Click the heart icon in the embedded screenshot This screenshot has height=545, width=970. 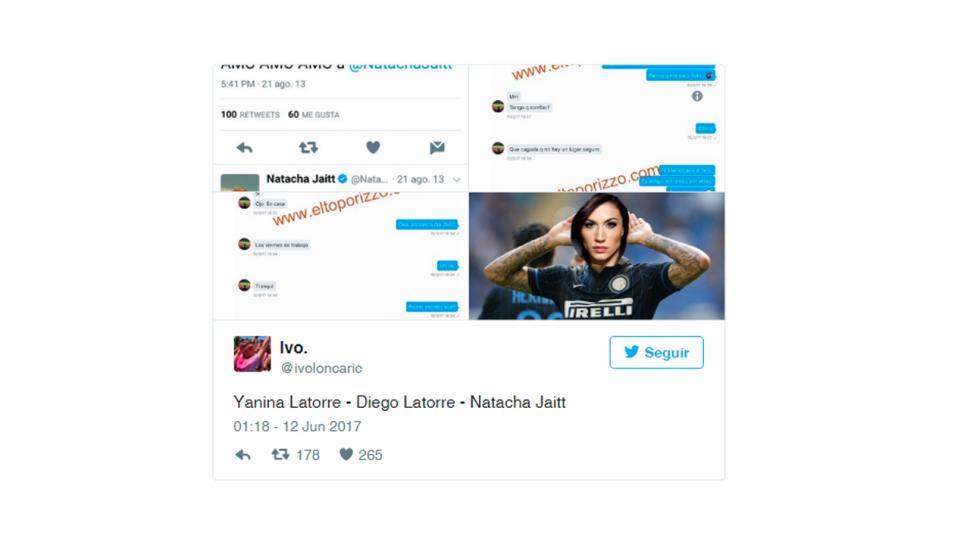373,147
